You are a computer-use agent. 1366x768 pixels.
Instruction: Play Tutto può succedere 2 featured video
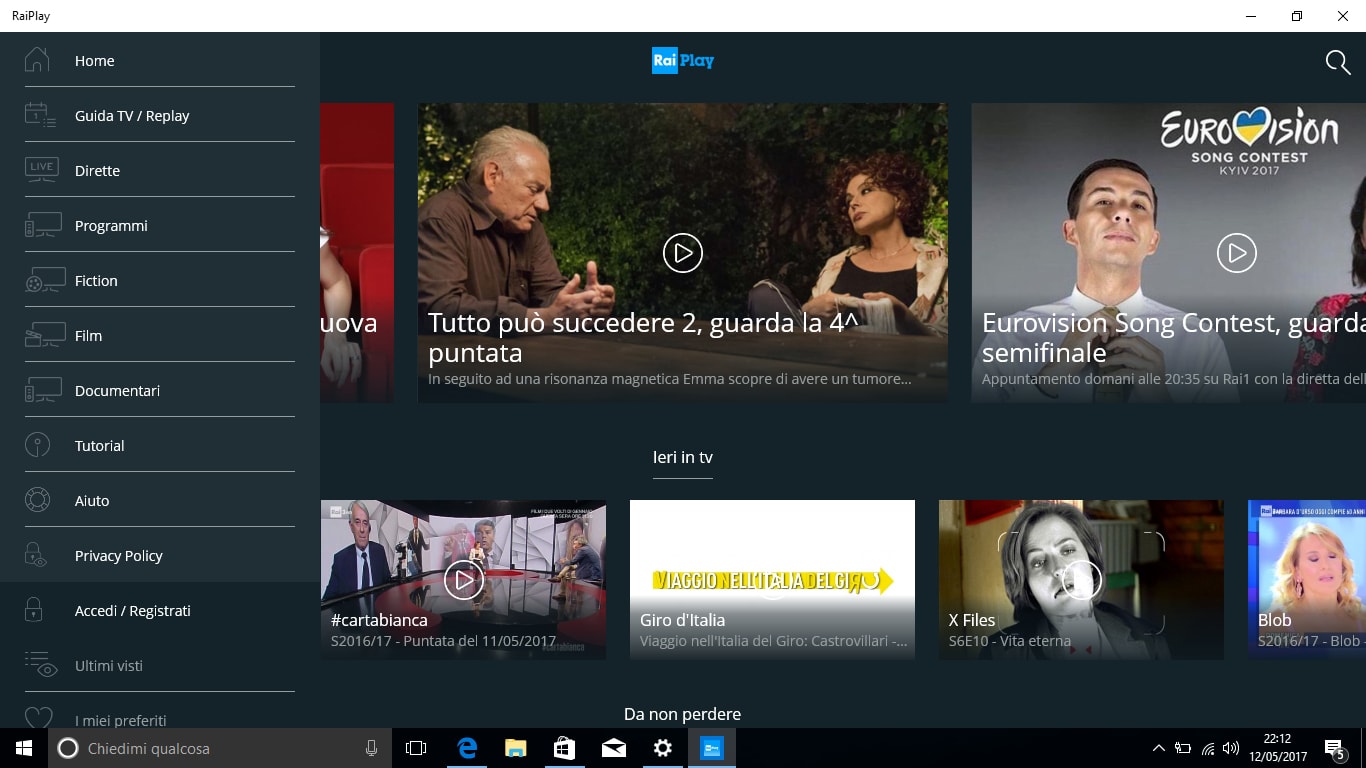pos(683,253)
